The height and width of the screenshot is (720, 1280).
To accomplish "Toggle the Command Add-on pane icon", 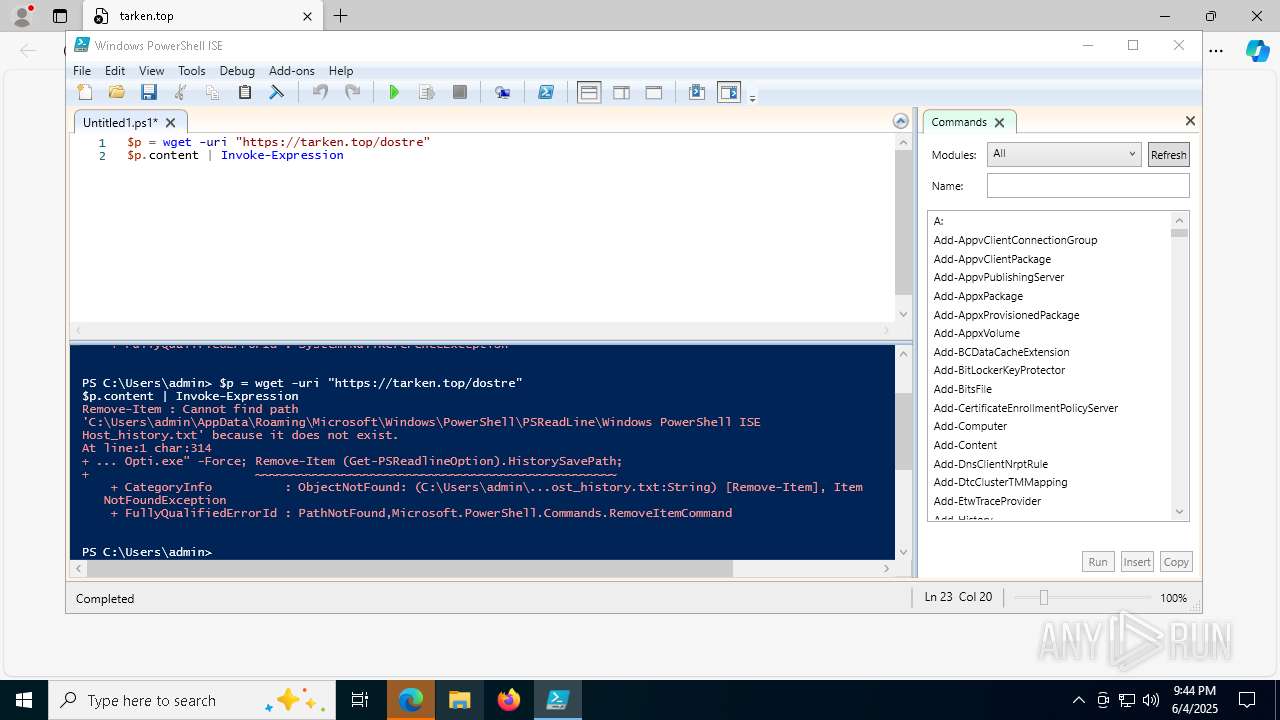I will click(729, 92).
